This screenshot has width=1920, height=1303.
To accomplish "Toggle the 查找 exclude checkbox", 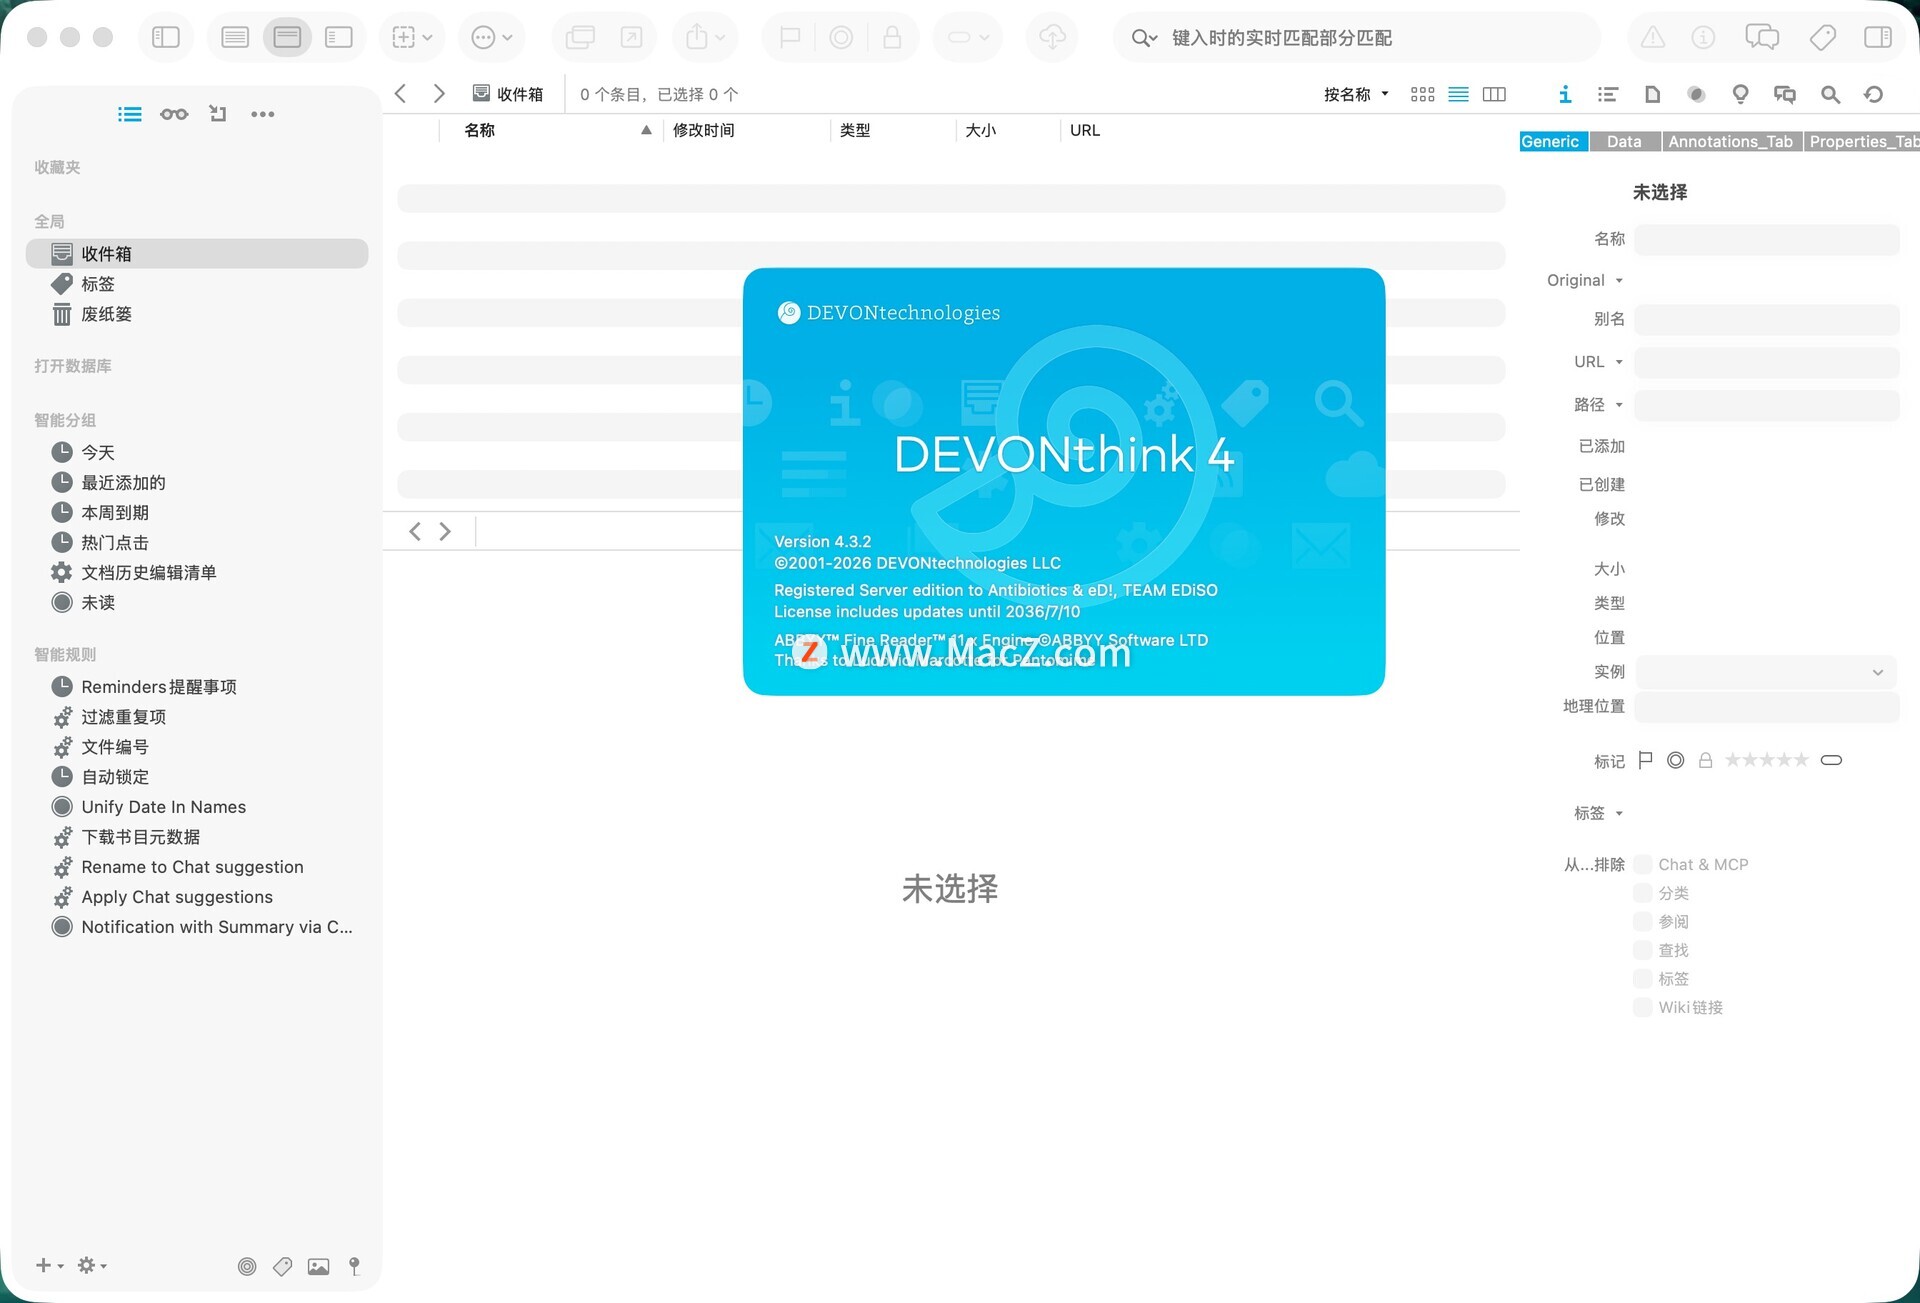I will point(1643,950).
